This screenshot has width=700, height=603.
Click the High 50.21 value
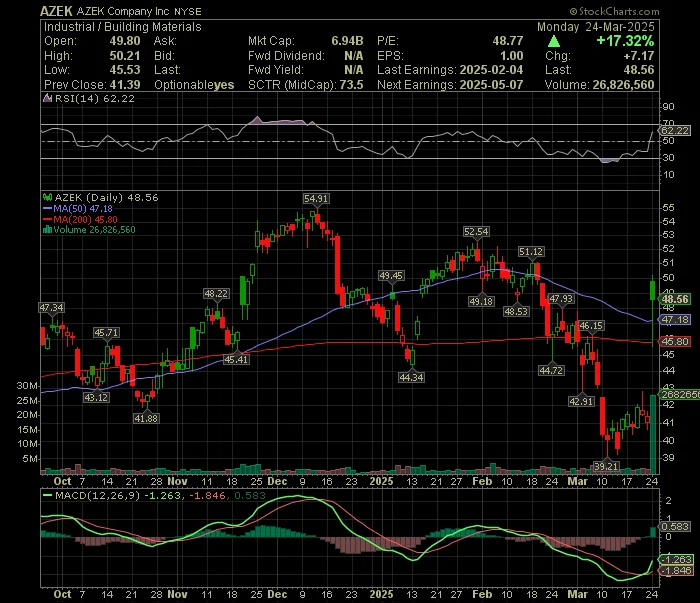pyautogui.click(x=125, y=56)
